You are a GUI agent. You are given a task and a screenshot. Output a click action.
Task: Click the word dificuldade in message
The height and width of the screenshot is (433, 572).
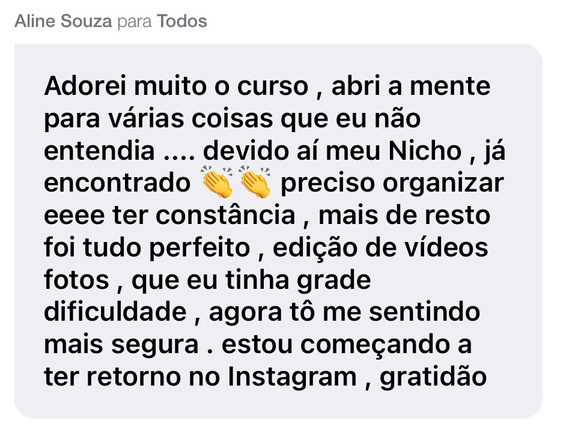pos(115,312)
